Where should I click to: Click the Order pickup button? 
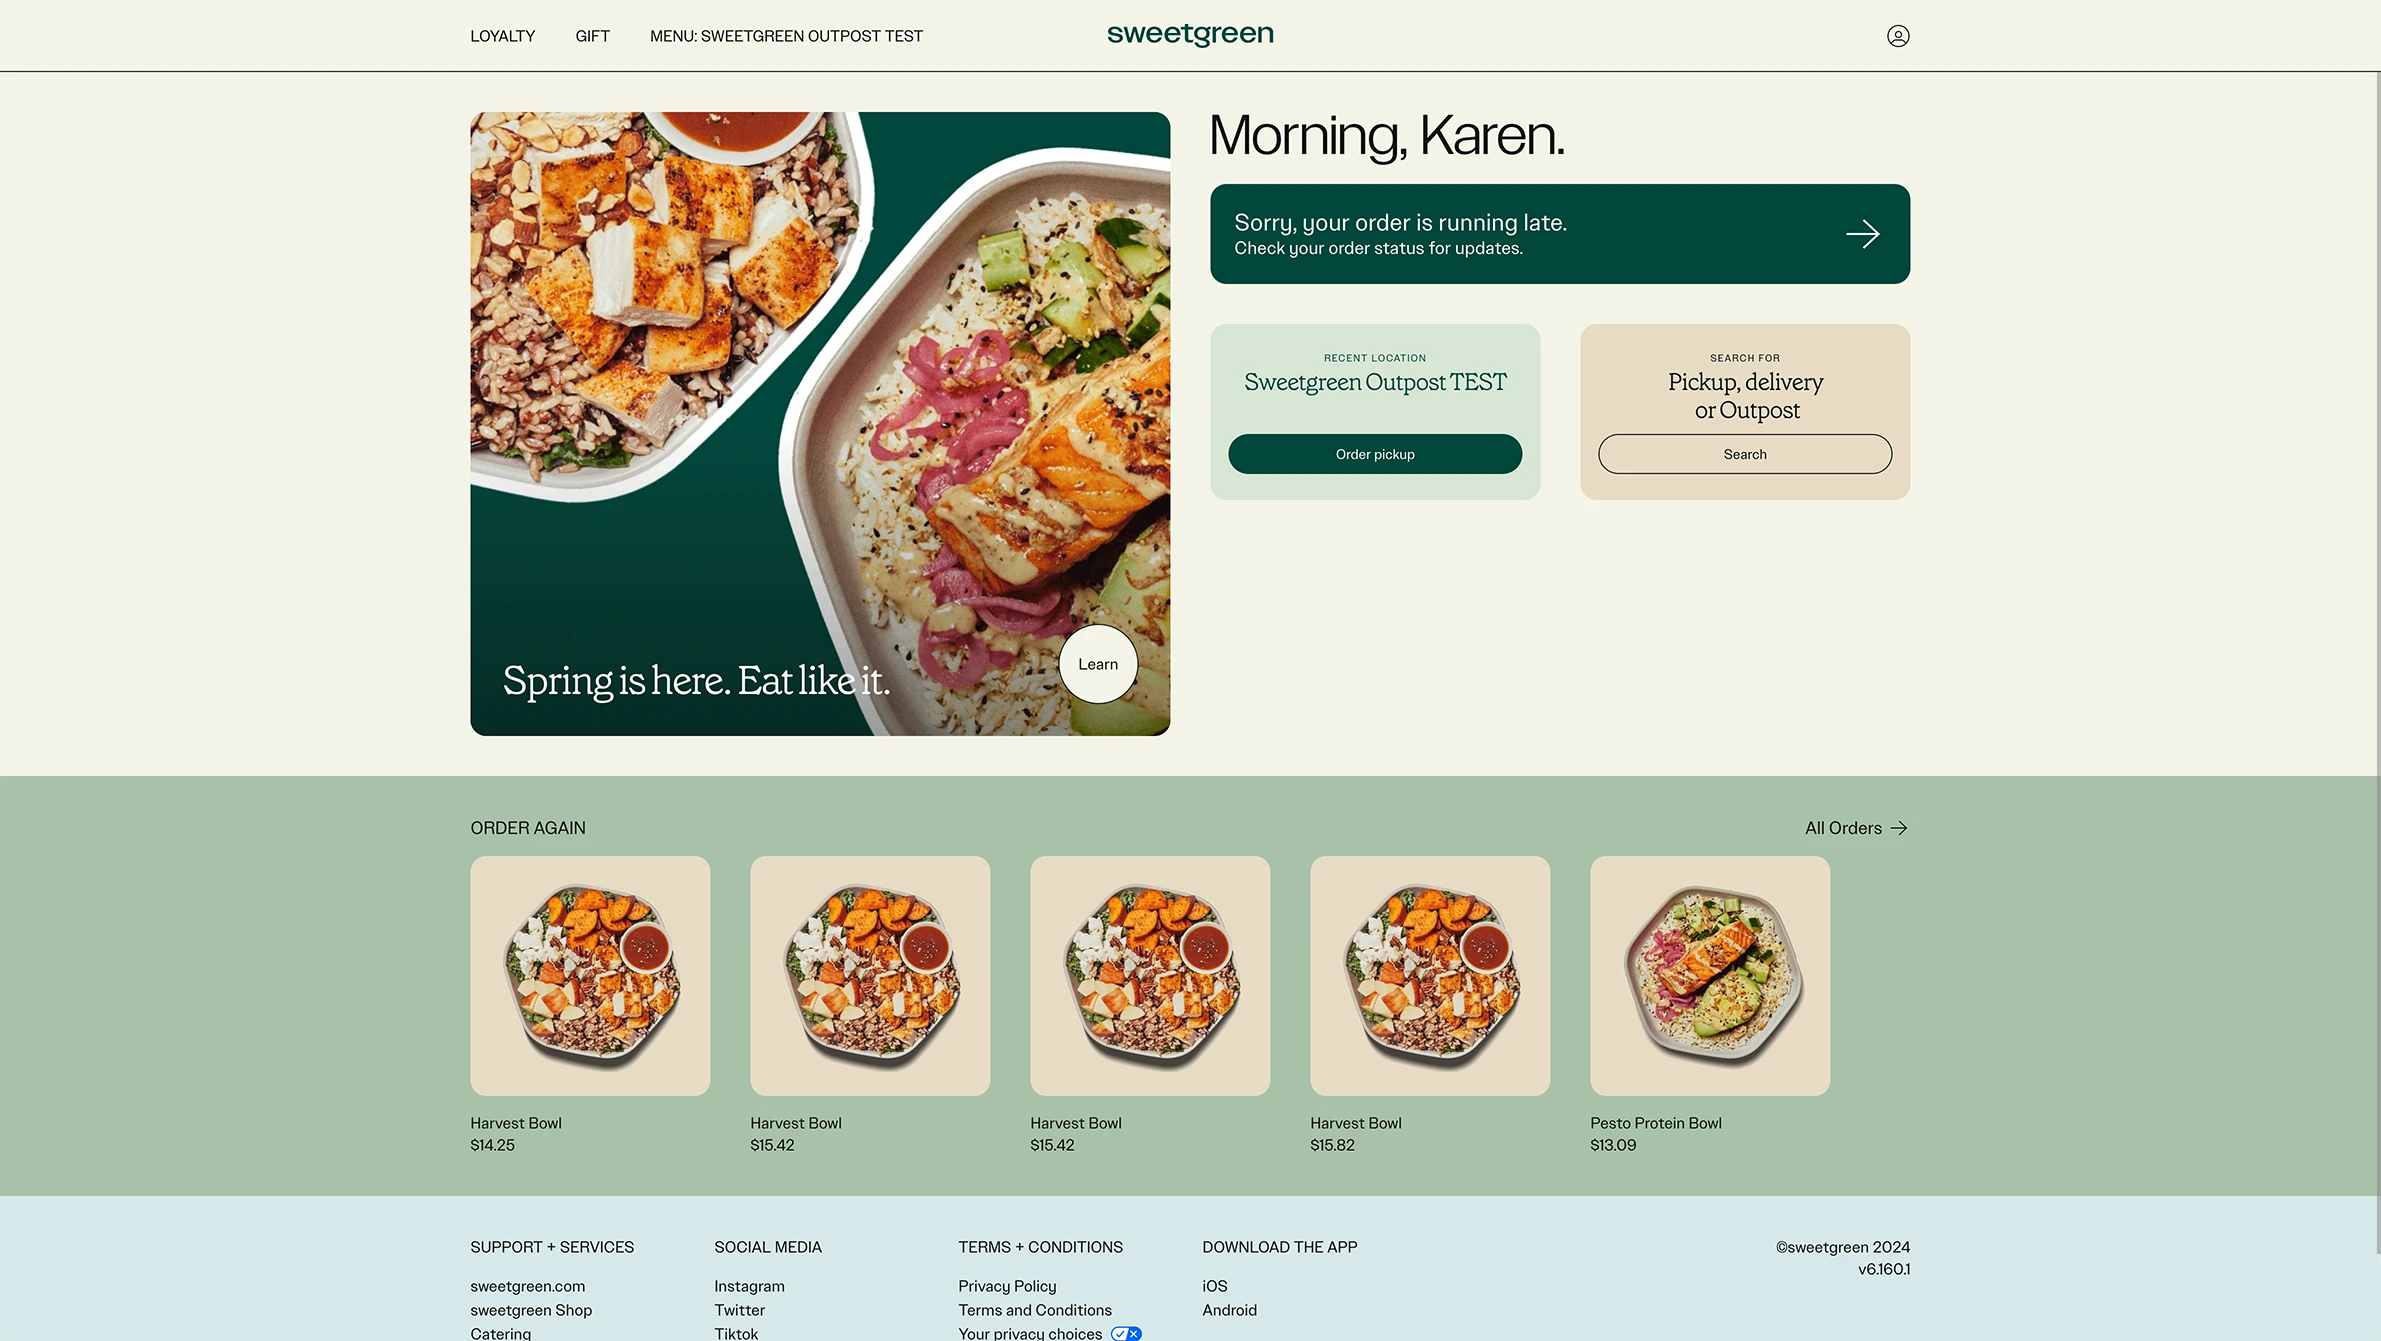1375,454
